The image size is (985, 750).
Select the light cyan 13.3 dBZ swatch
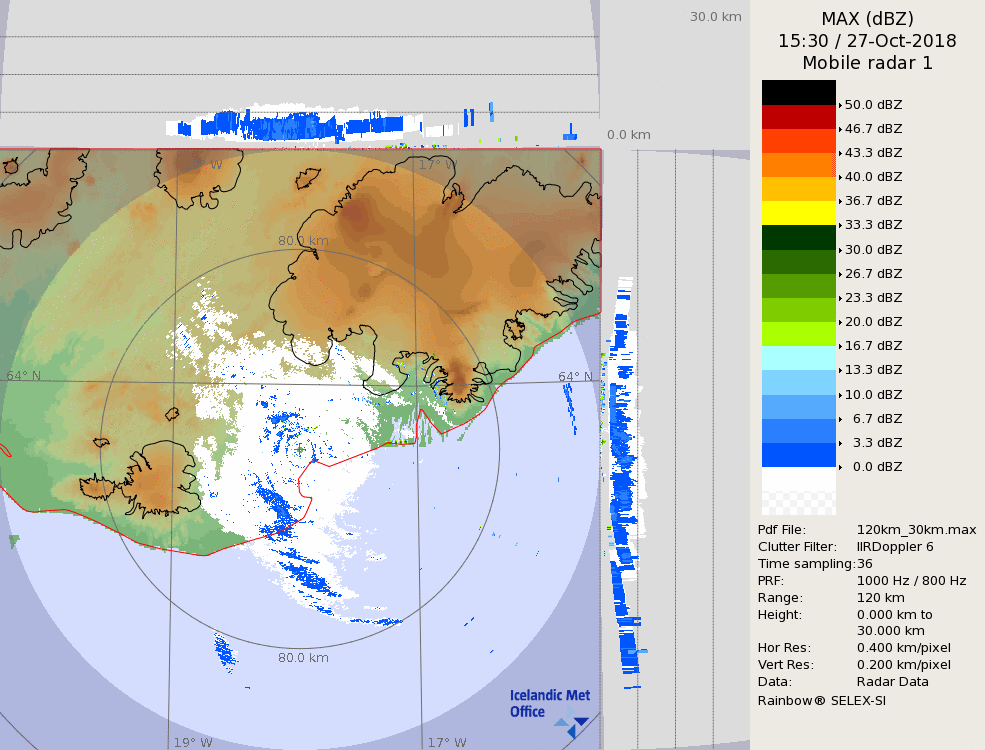tap(798, 358)
